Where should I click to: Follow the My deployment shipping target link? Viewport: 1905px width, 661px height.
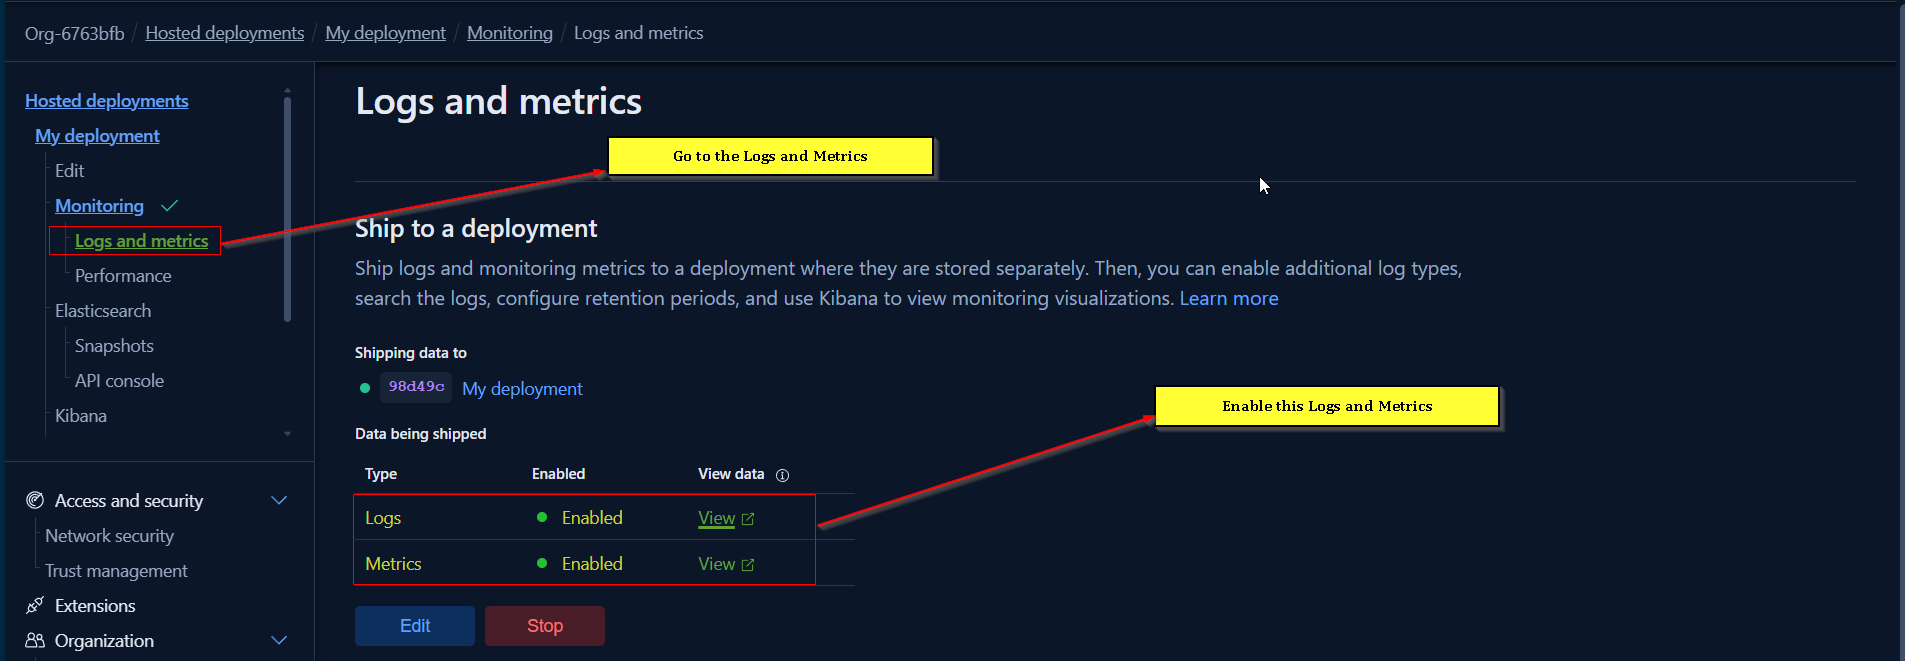point(522,389)
